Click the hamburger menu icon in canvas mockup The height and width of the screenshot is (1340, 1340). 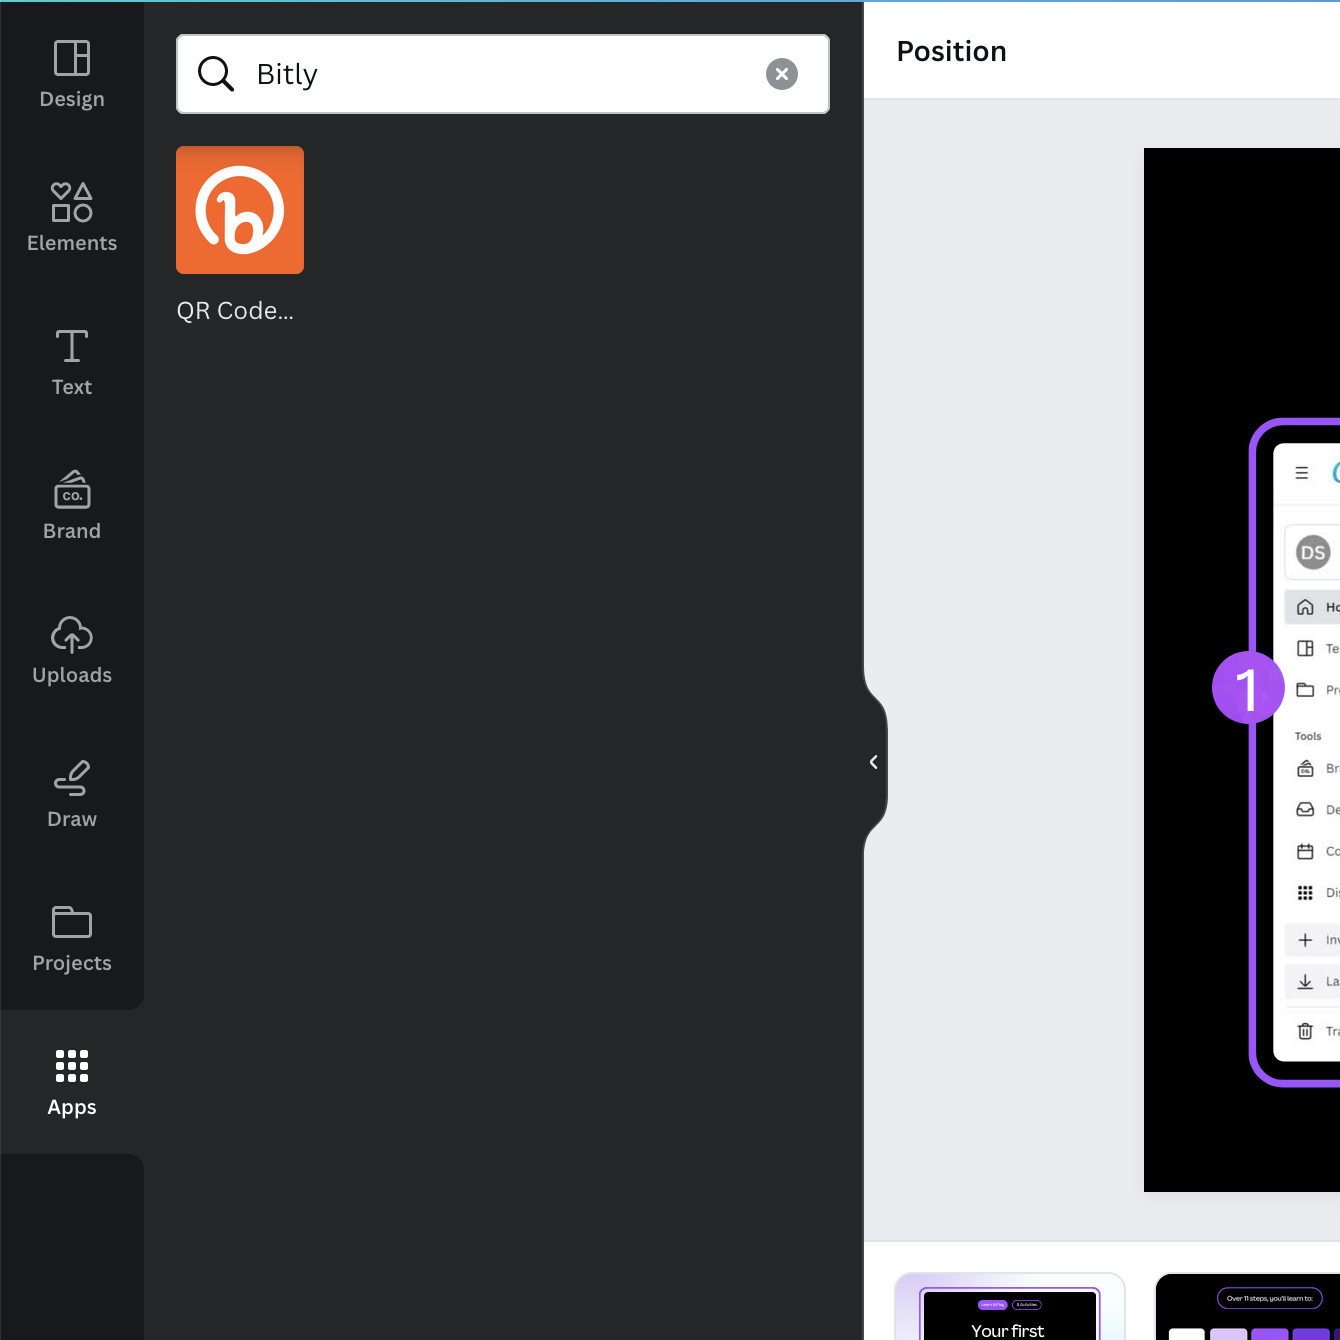pyautogui.click(x=1302, y=473)
